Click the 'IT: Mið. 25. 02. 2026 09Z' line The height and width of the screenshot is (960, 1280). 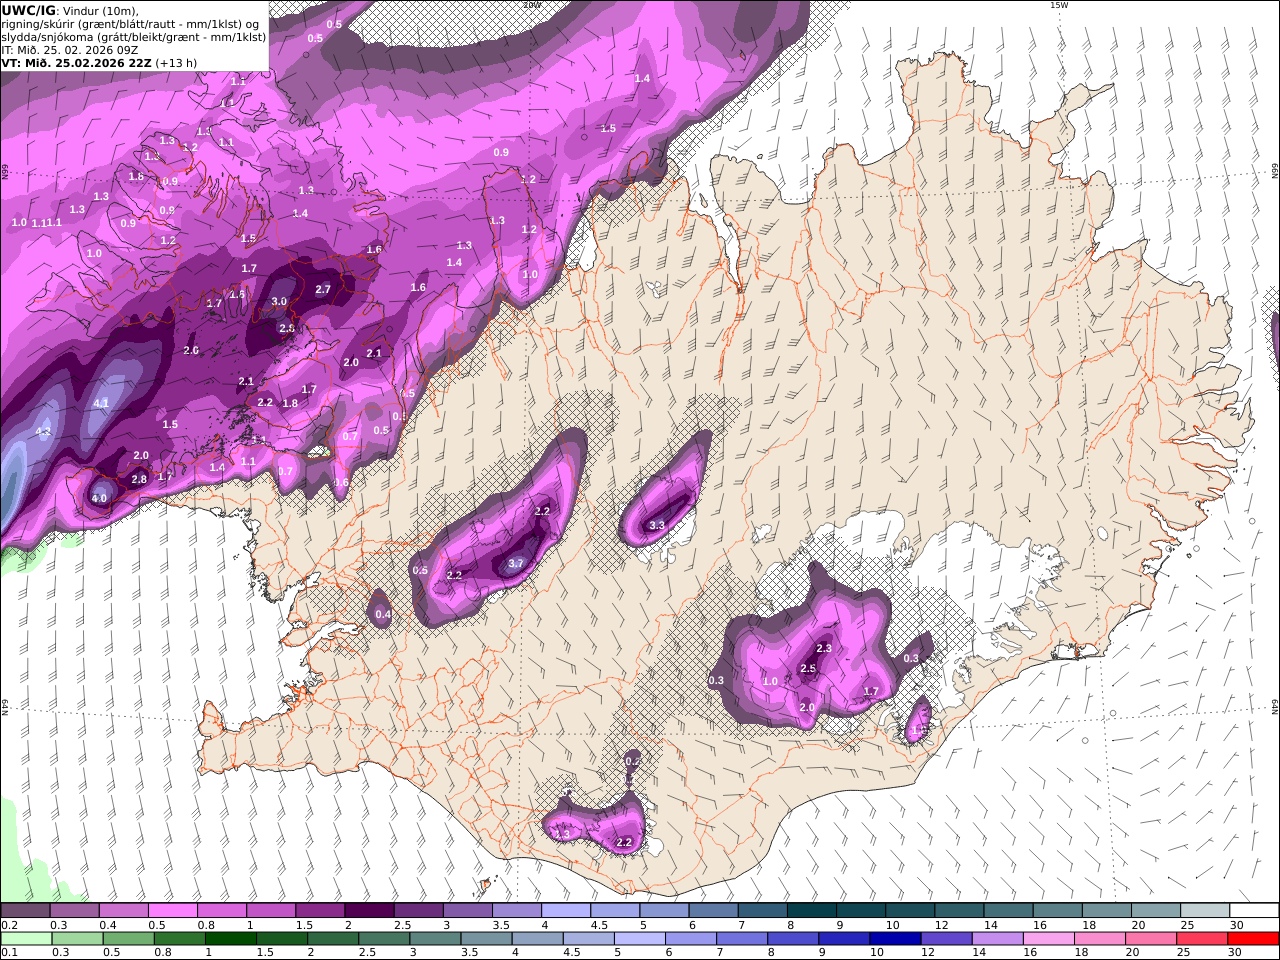coord(70,50)
